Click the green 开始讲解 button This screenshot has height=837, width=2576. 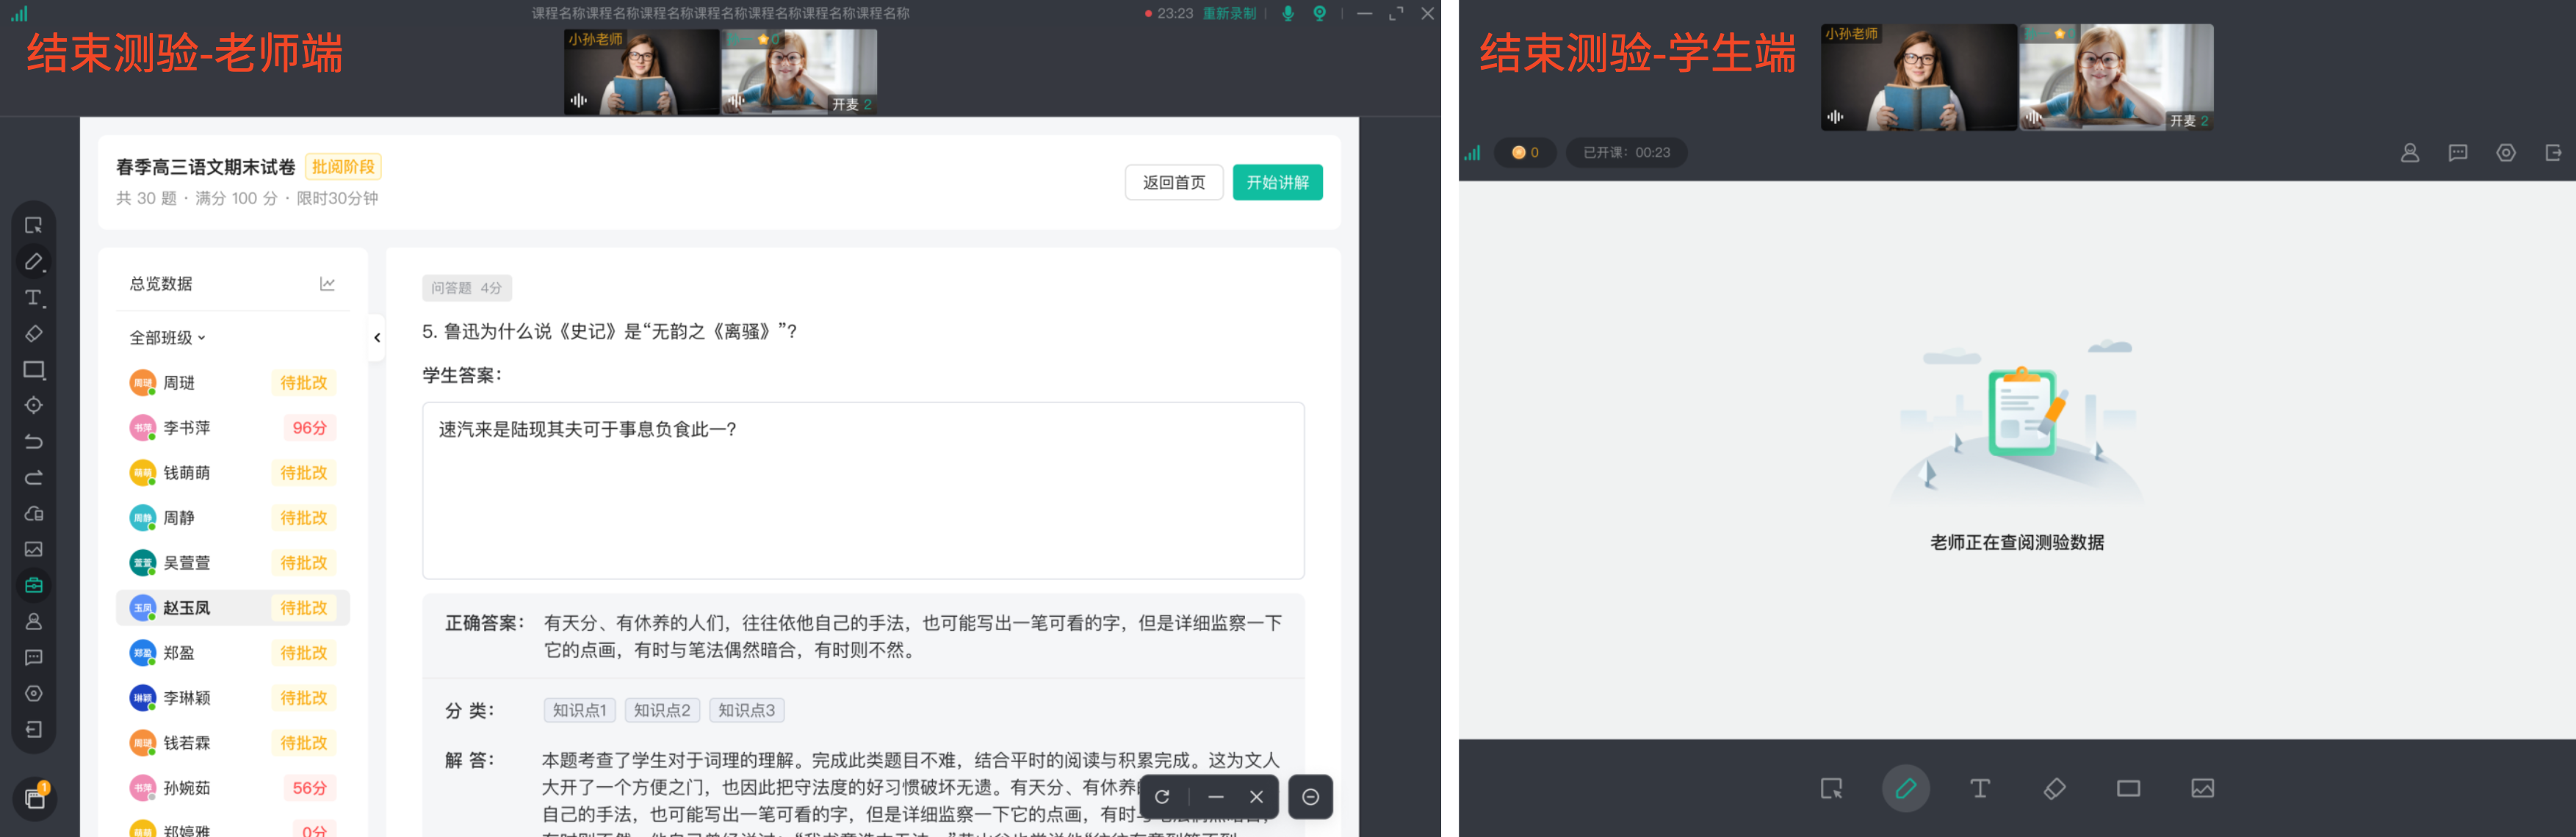tap(1277, 183)
